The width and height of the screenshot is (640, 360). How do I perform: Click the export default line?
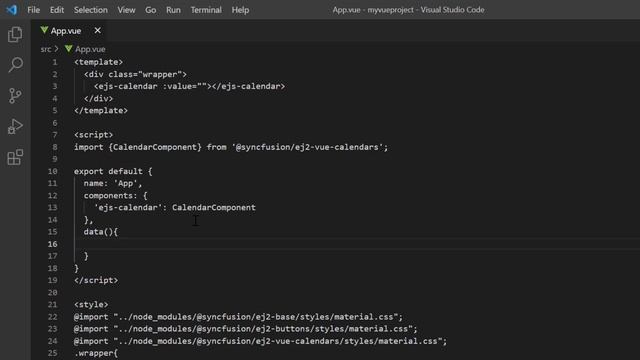click(x=113, y=171)
